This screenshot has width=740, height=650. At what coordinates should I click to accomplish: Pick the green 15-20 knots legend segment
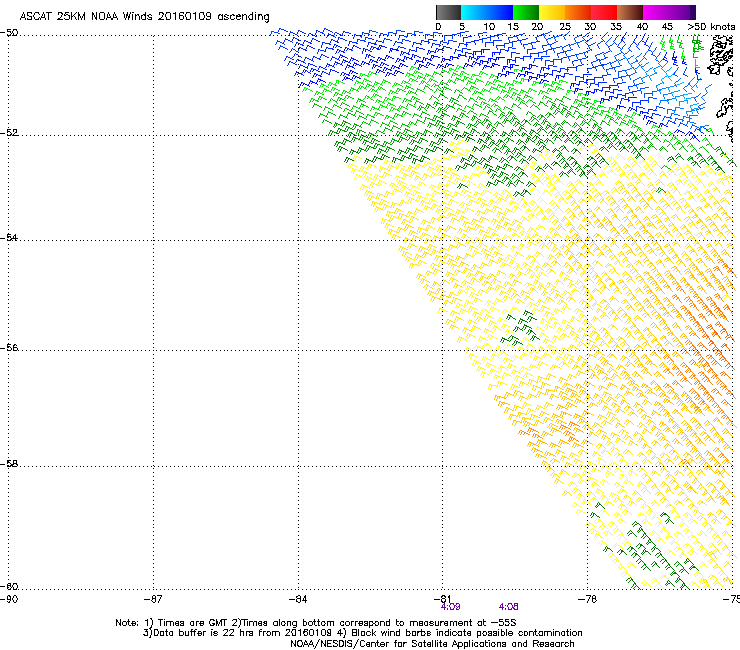526,12
